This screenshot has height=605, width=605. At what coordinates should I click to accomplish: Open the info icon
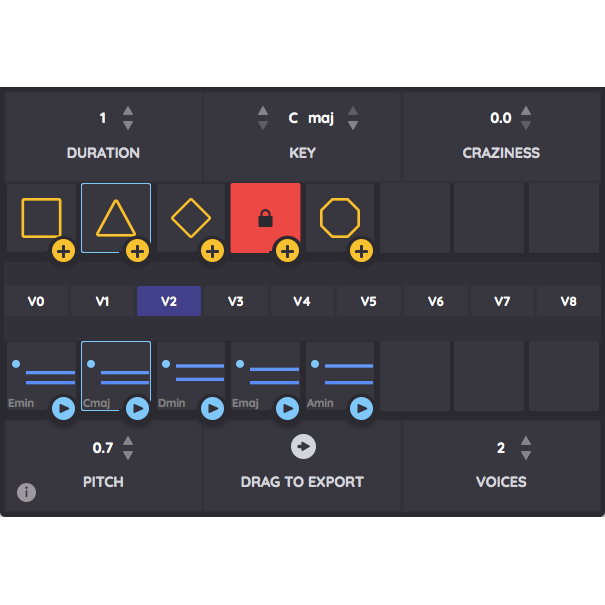pos(27,492)
